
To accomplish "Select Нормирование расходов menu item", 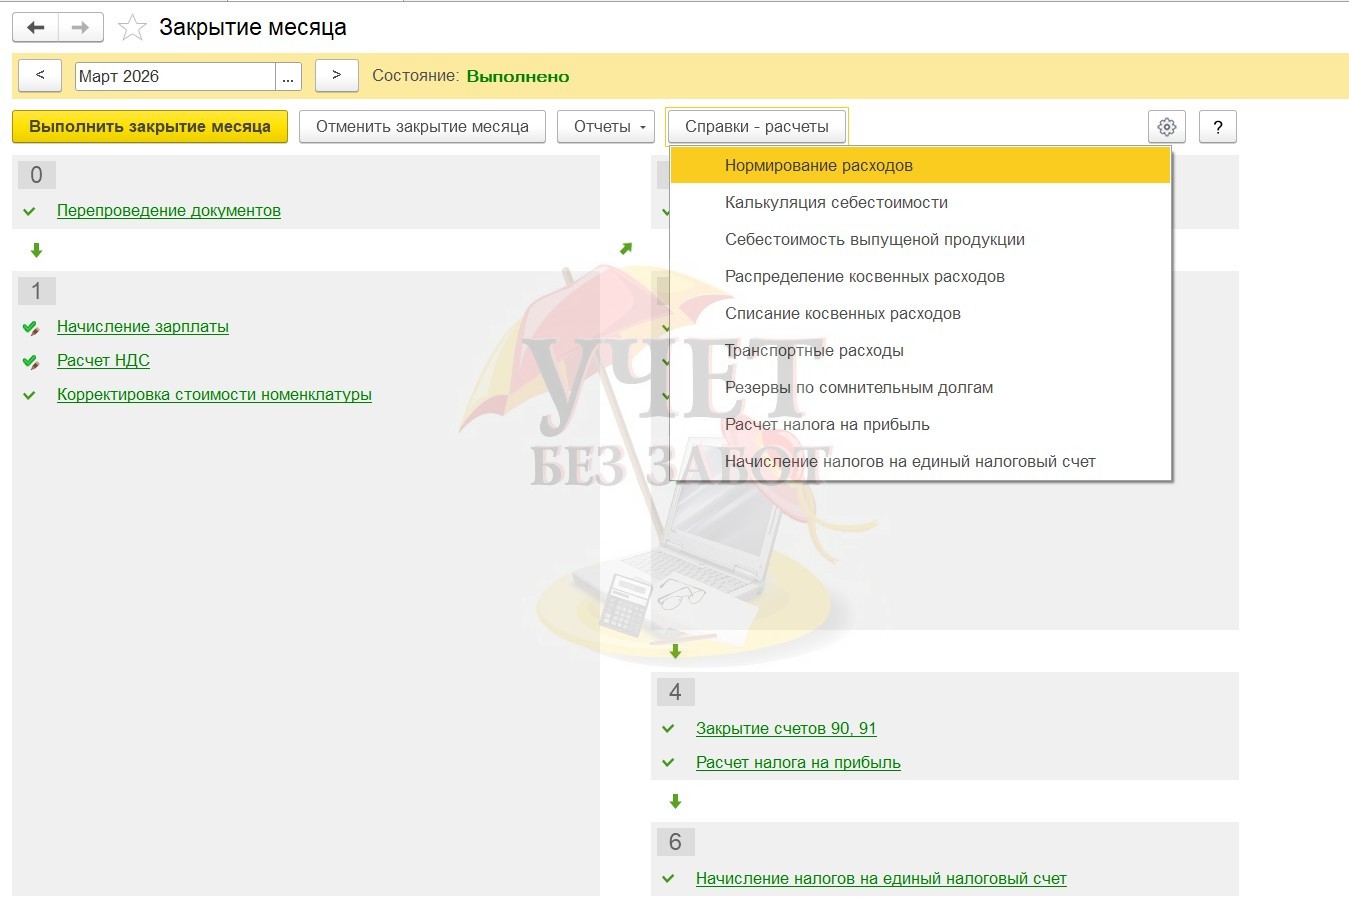I will pos(818,166).
